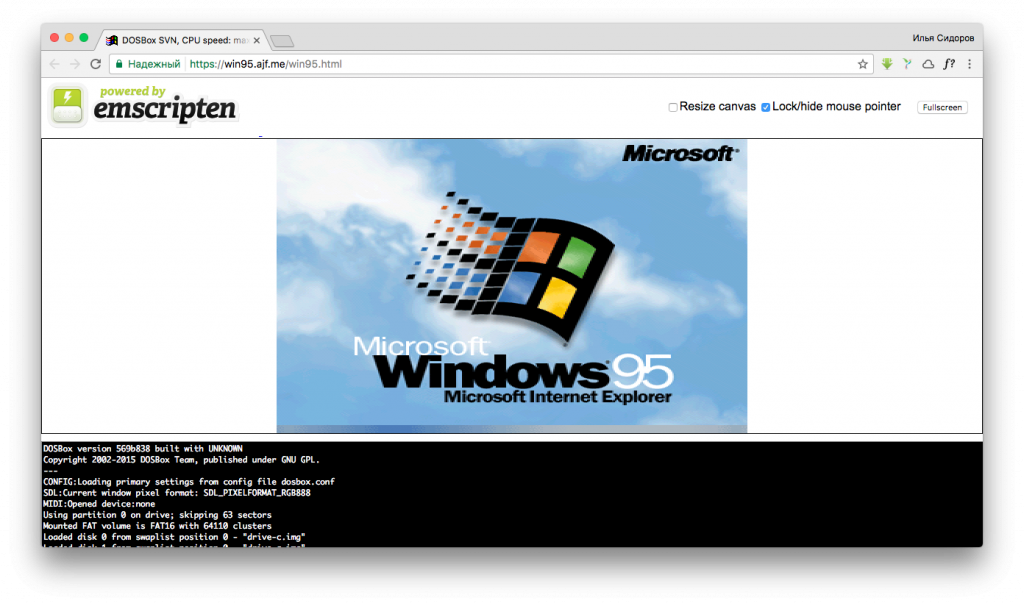
Task: Bookmark this page using the star icon
Action: (862, 63)
